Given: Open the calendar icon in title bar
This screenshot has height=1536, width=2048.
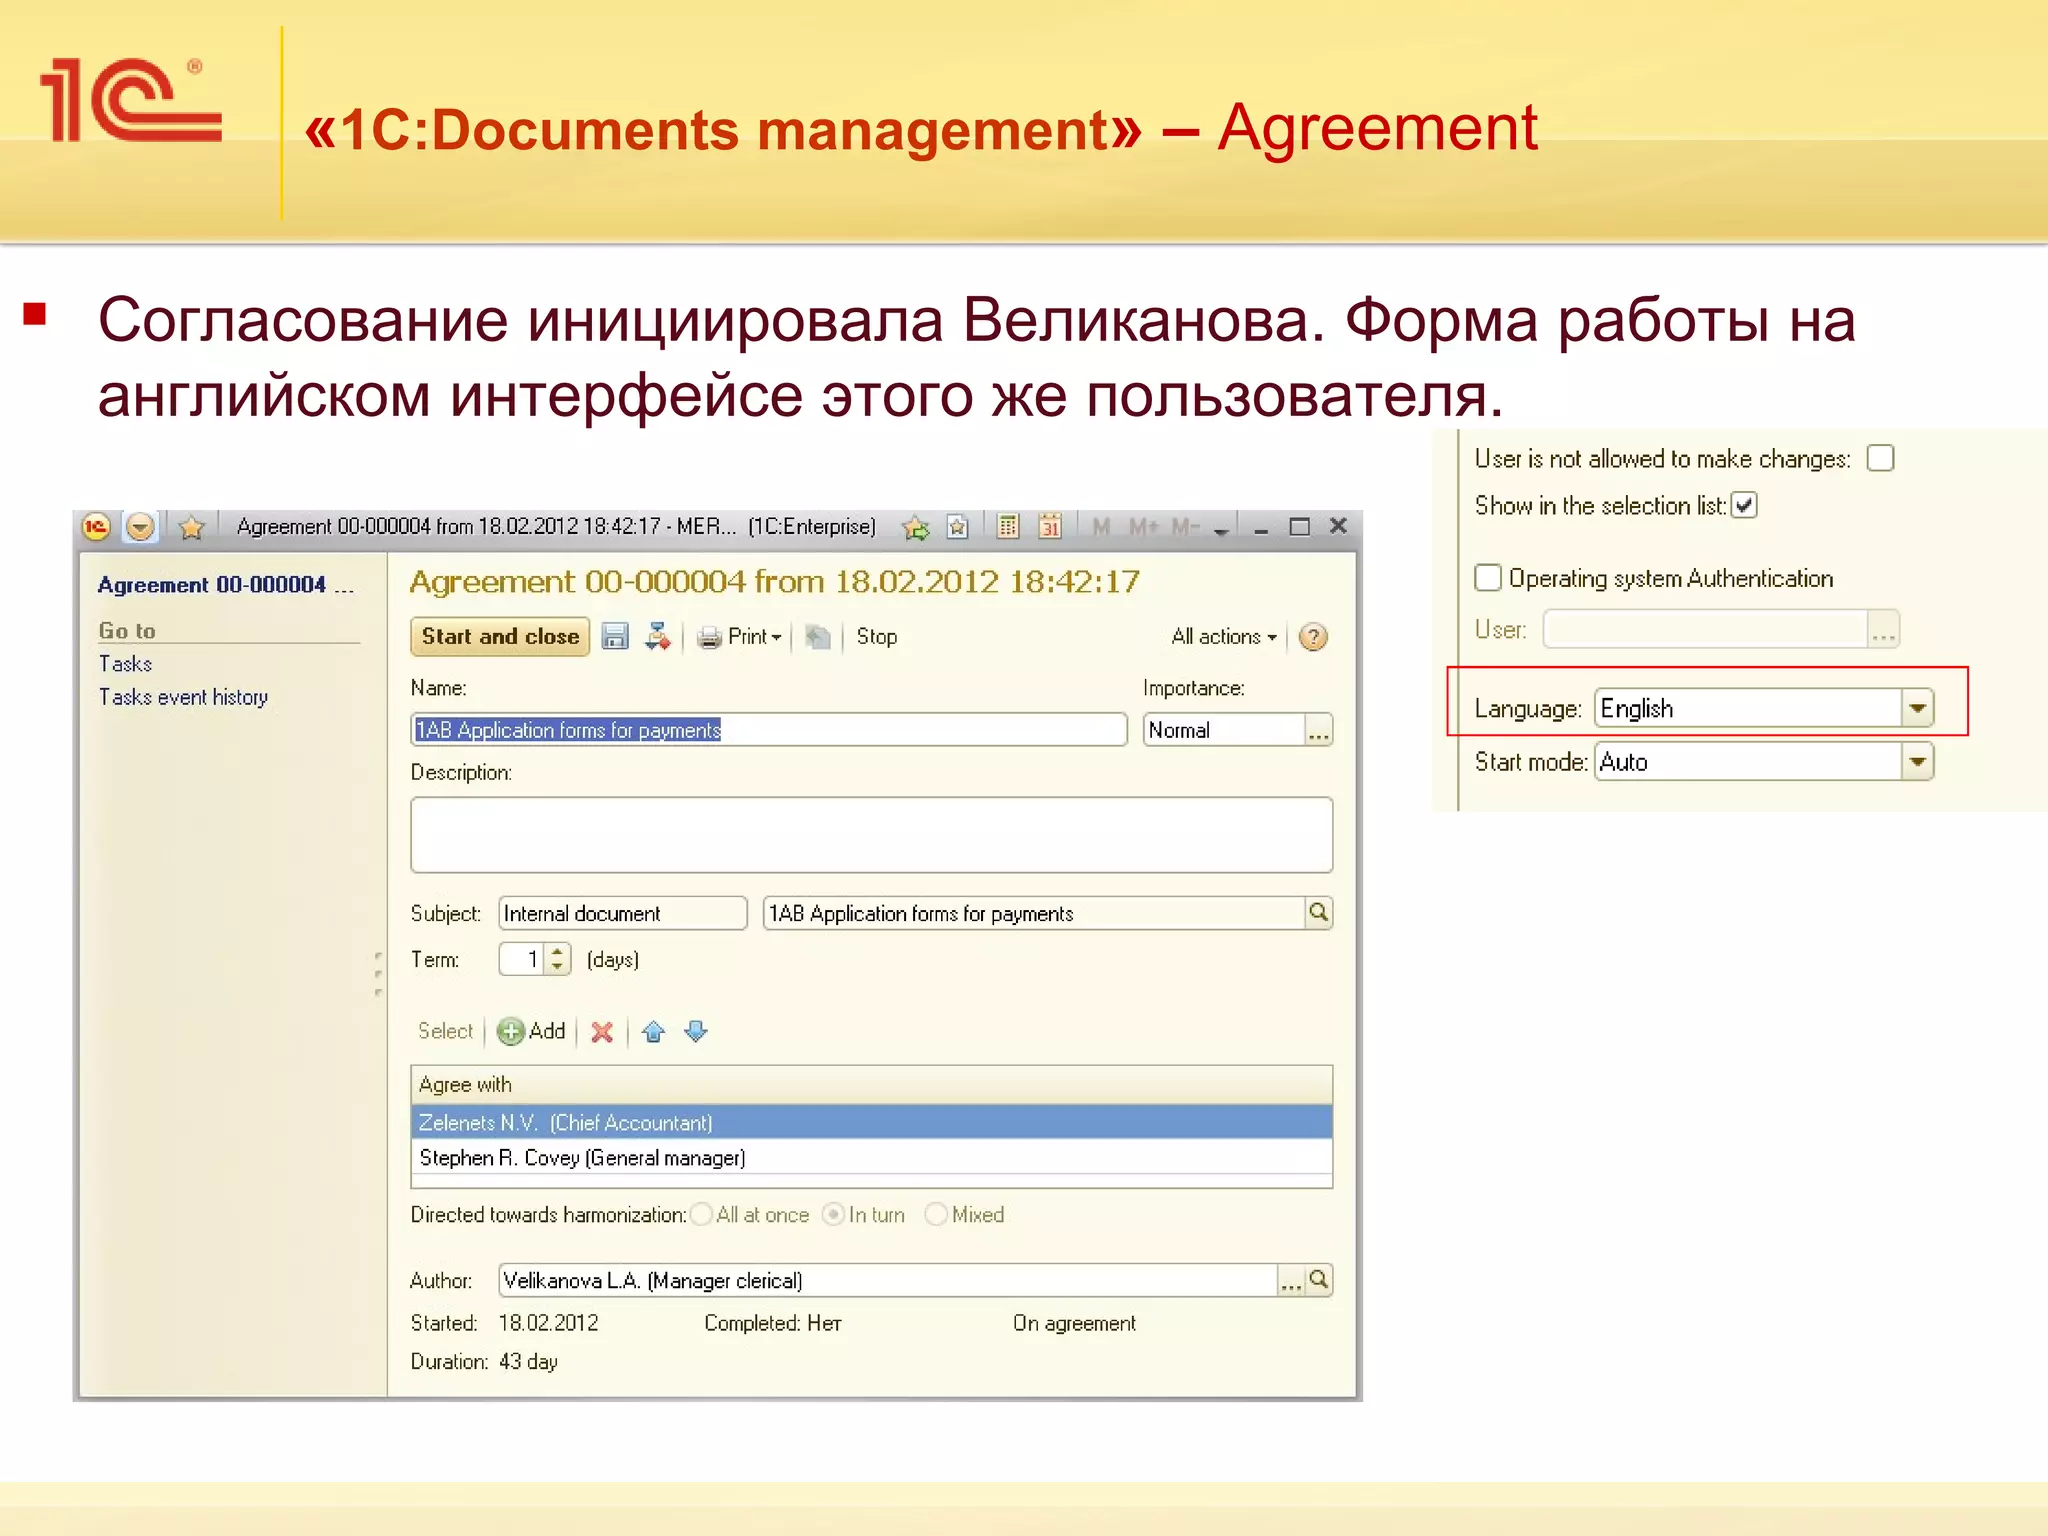Looking at the screenshot, I should pos(1050,526).
